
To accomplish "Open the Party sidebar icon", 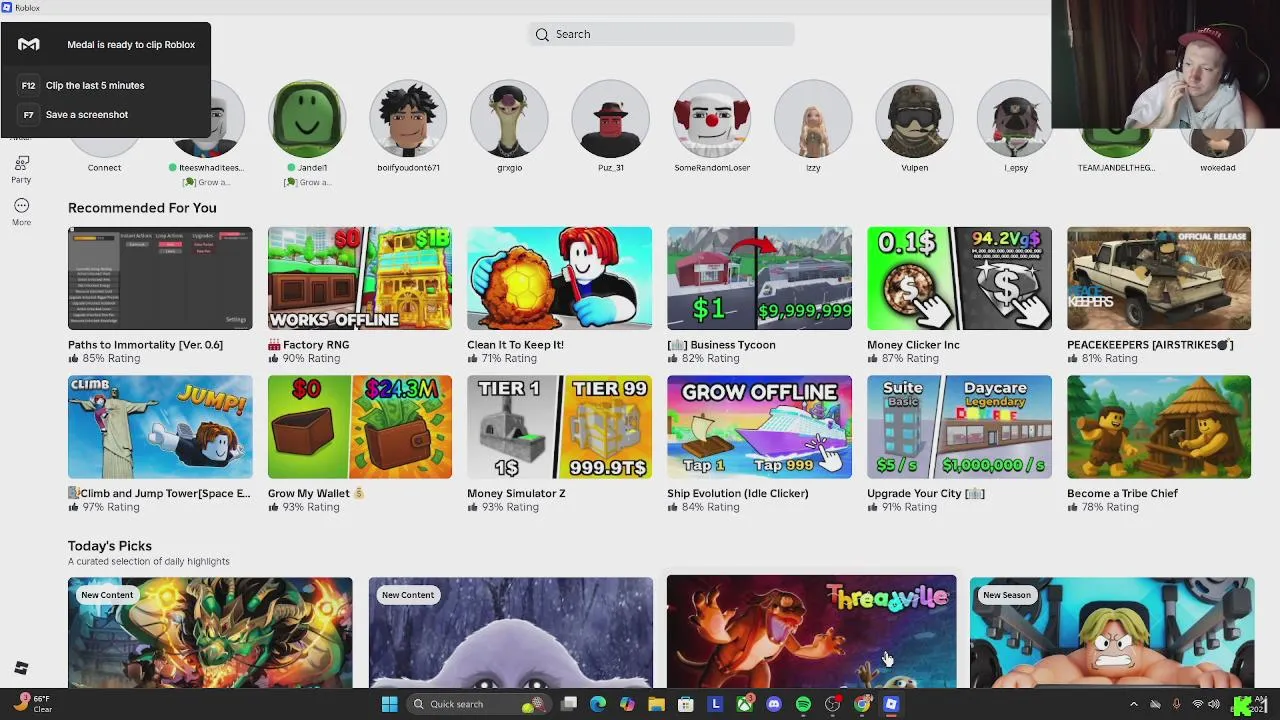I will click(21, 163).
